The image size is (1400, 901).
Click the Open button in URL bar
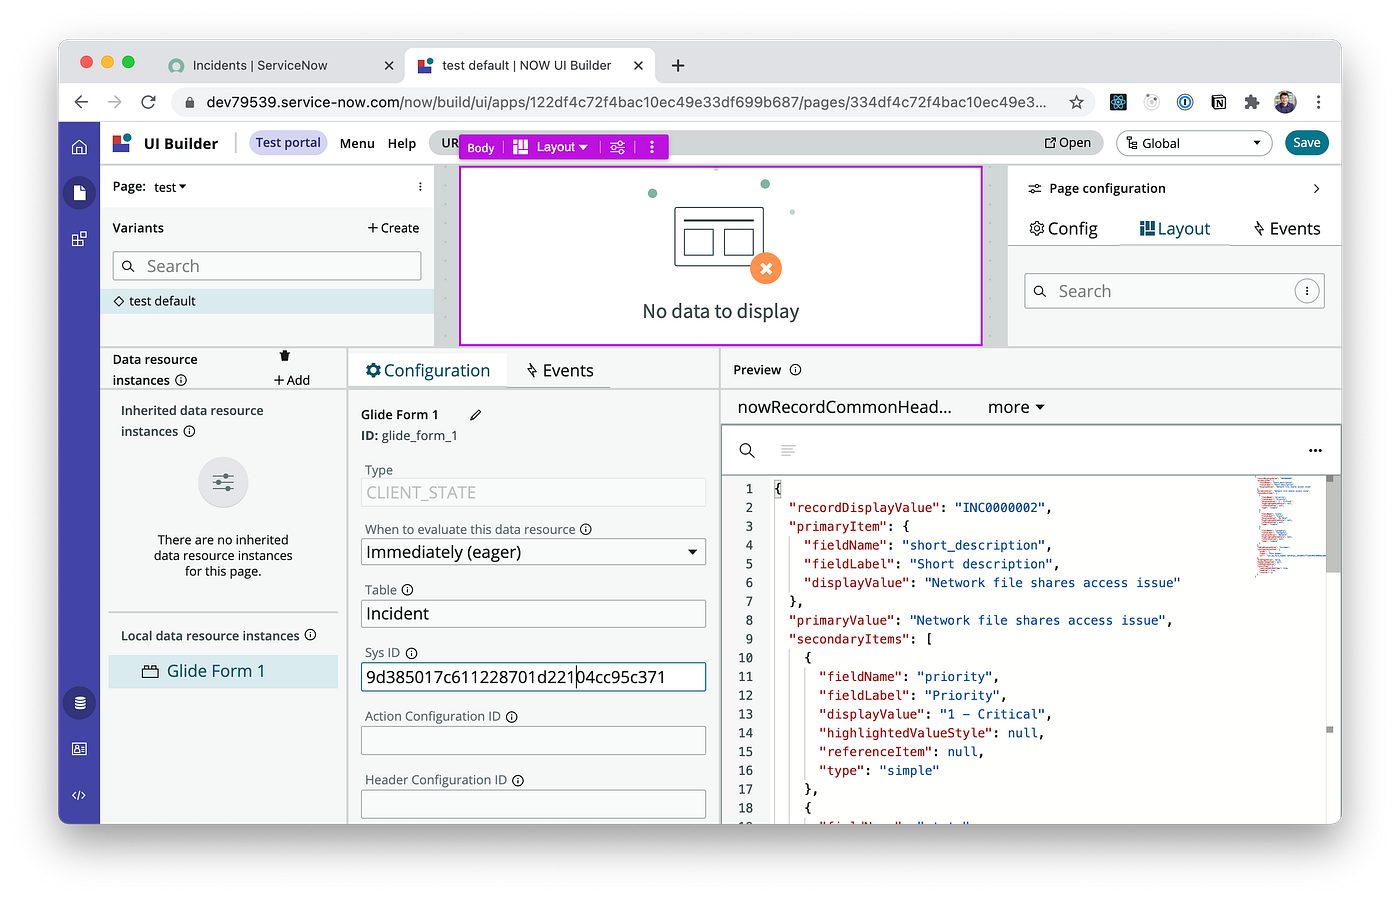tap(1067, 143)
